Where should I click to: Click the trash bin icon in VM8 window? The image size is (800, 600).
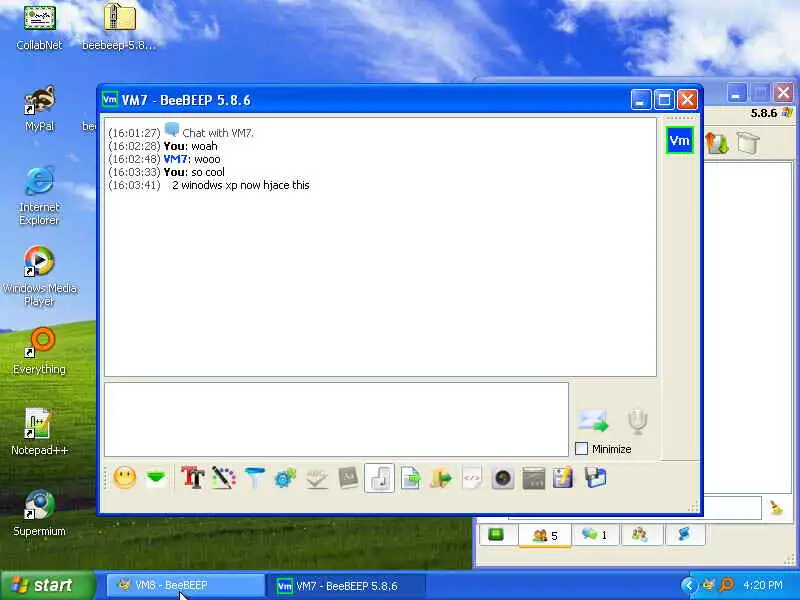point(748,143)
